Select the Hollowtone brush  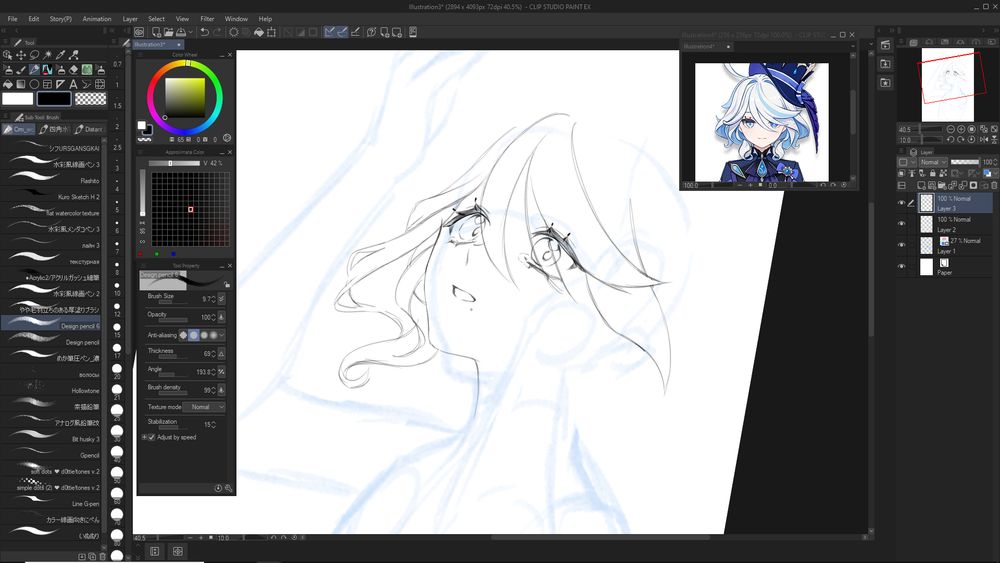coord(50,390)
